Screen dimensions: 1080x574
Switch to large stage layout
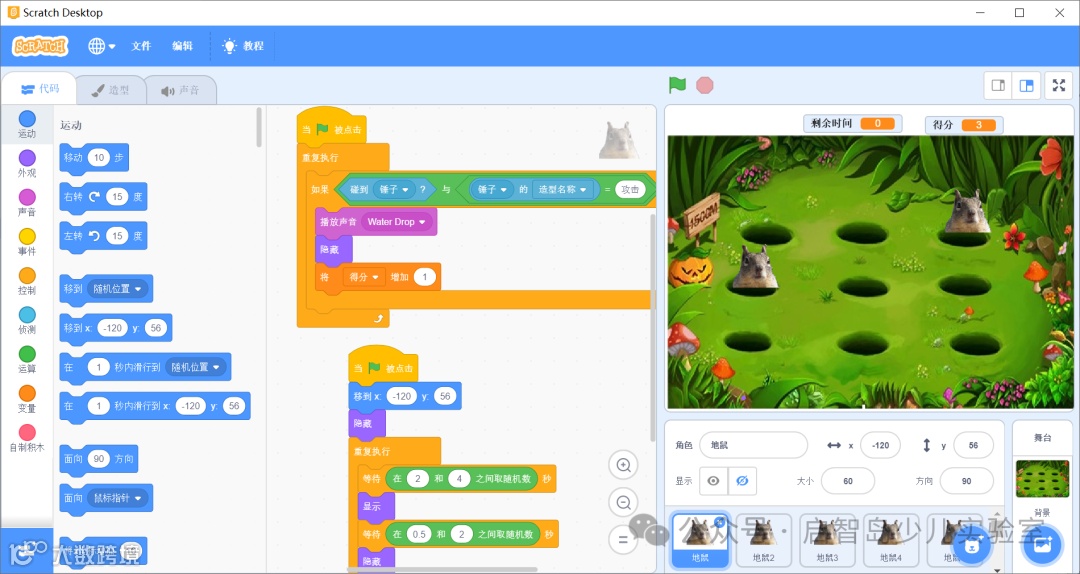pyautogui.click(x=1026, y=85)
